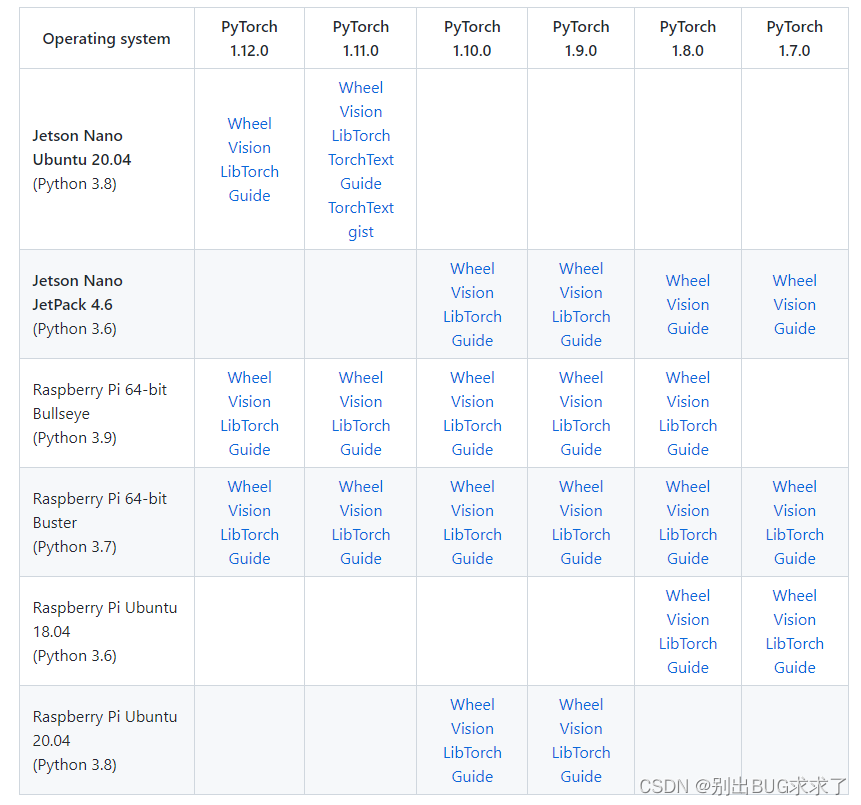Open Vision link for JetPack 4.6 PyTorch 1.9.0
Viewport: 861px width, 805px height.
click(x=581, y=293)
